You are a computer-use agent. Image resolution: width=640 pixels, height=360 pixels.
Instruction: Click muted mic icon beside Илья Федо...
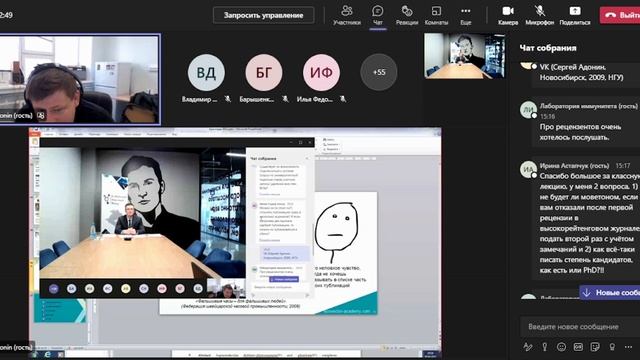[343, 99]
